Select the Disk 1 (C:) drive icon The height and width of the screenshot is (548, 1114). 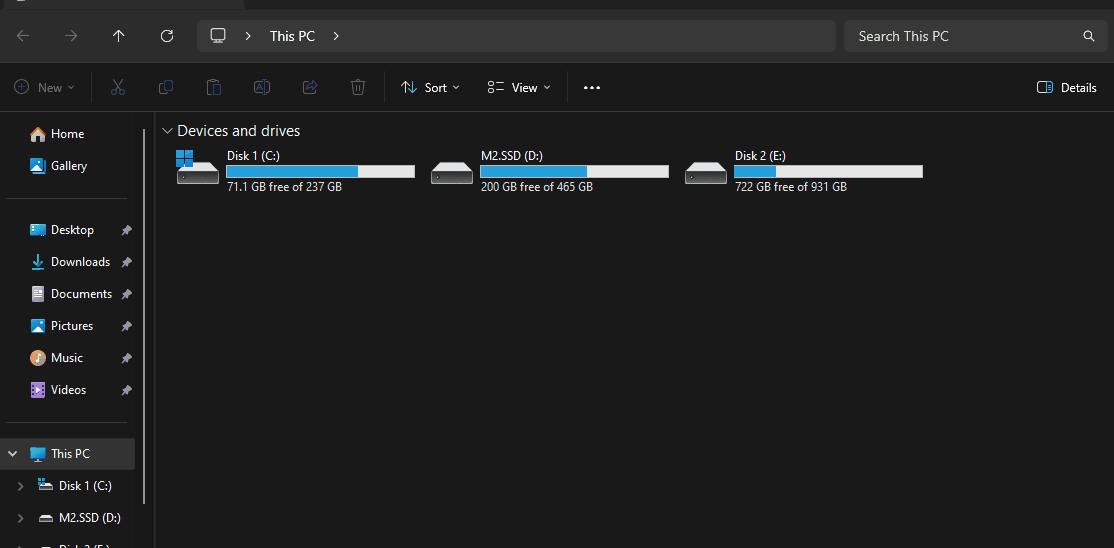tap(198, 168)
